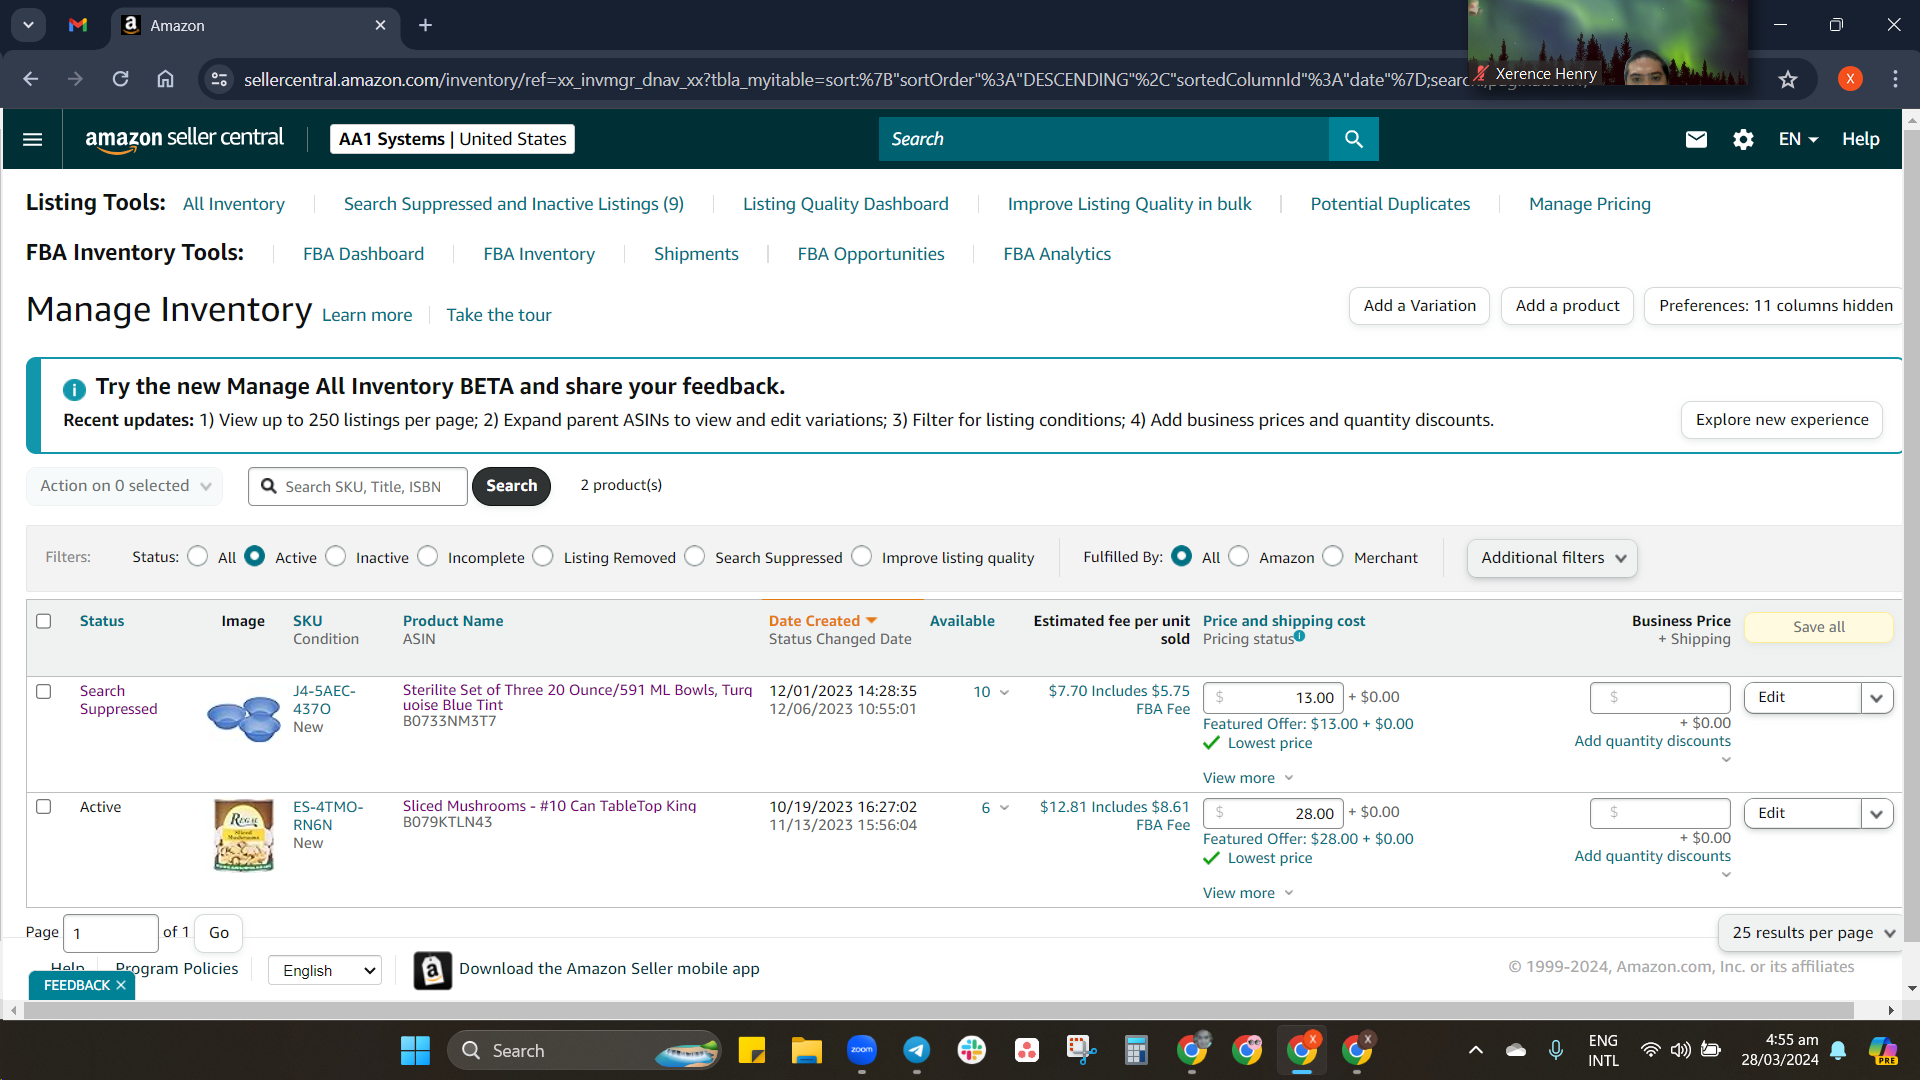The height and width of the screenshot is (1080, 1920).
Task: Open a new browser tab
Action: [425, 25]
